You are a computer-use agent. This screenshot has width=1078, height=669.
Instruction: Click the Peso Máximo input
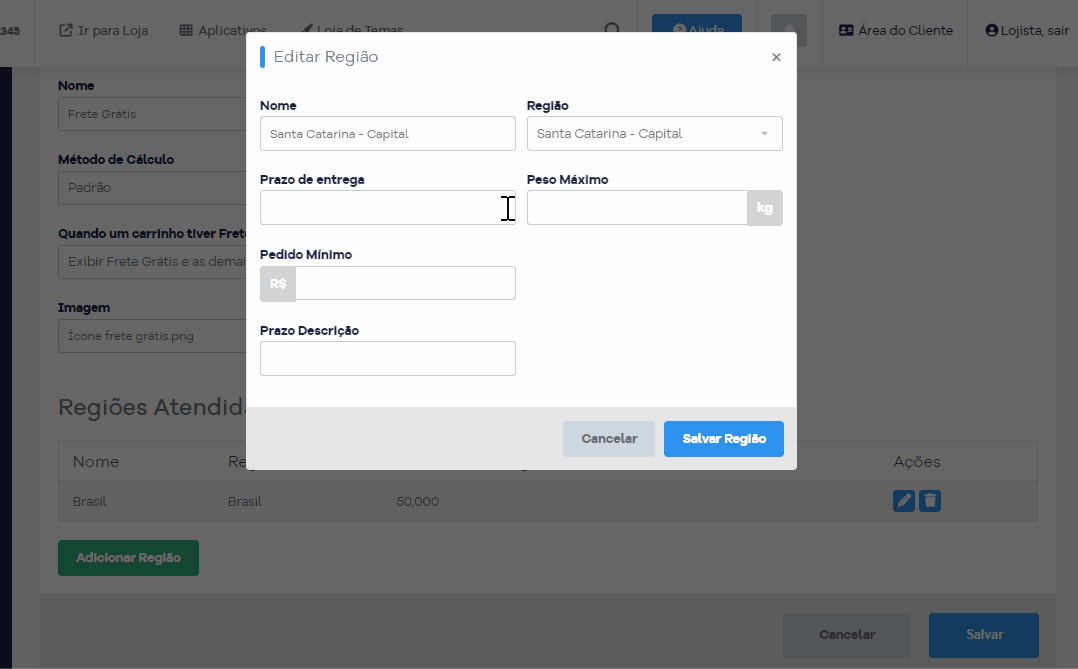[637, 208]
